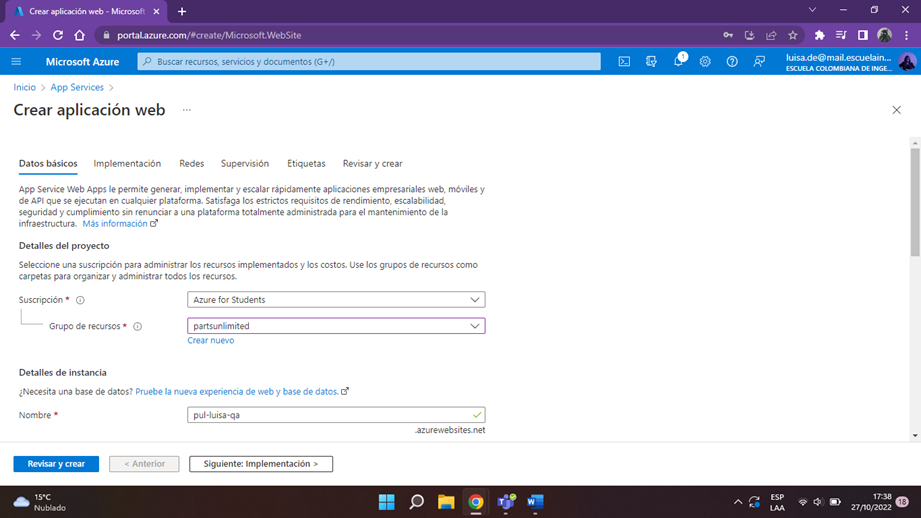Screen dimensions: 921x518
Task: Click Siguiente: Implementación button
Action: click(x=261, y=464)
